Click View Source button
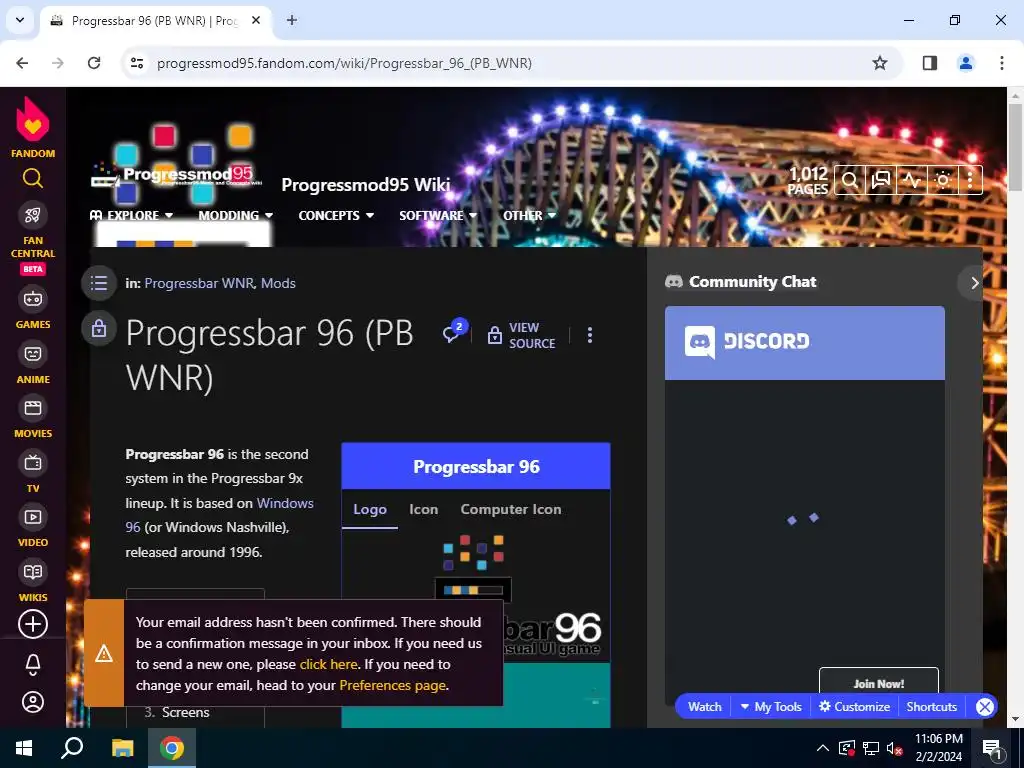 [522, 335]
